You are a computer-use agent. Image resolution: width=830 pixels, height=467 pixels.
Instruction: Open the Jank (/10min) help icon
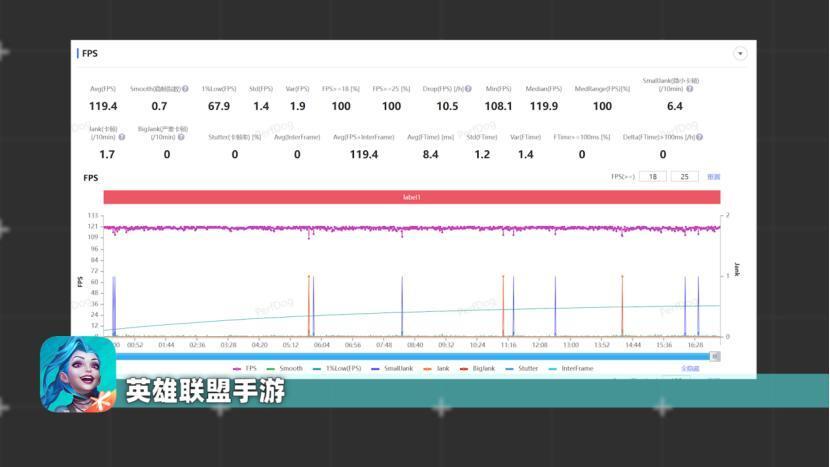pyautogui.click(x=122, y=137)
